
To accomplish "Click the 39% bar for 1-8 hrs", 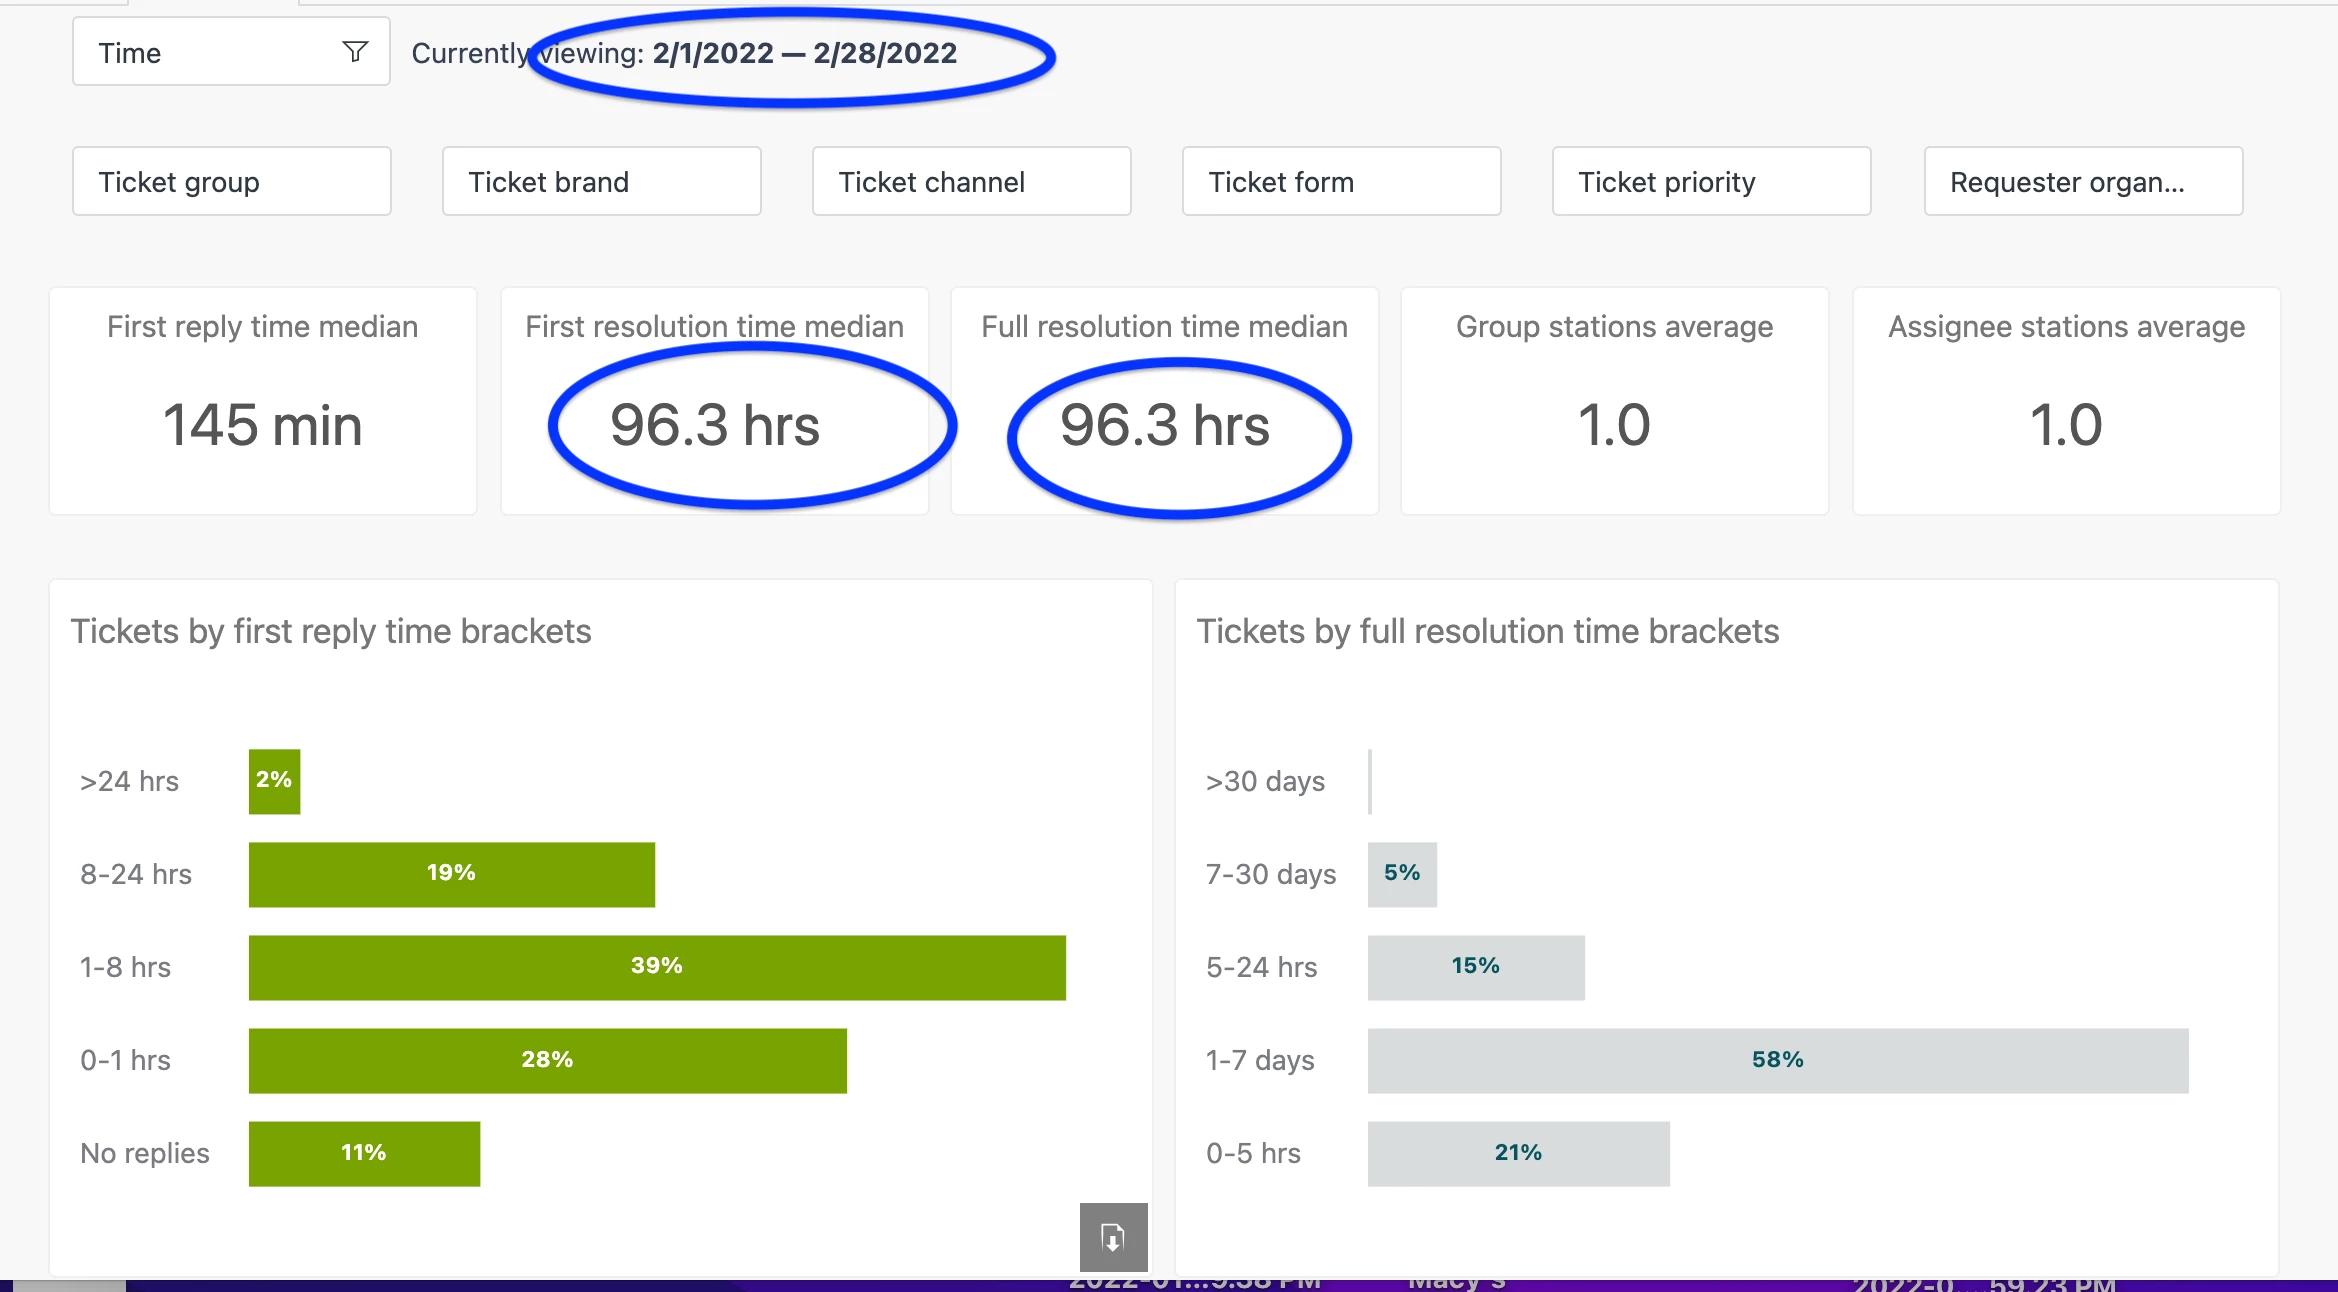I will (657, 967).
